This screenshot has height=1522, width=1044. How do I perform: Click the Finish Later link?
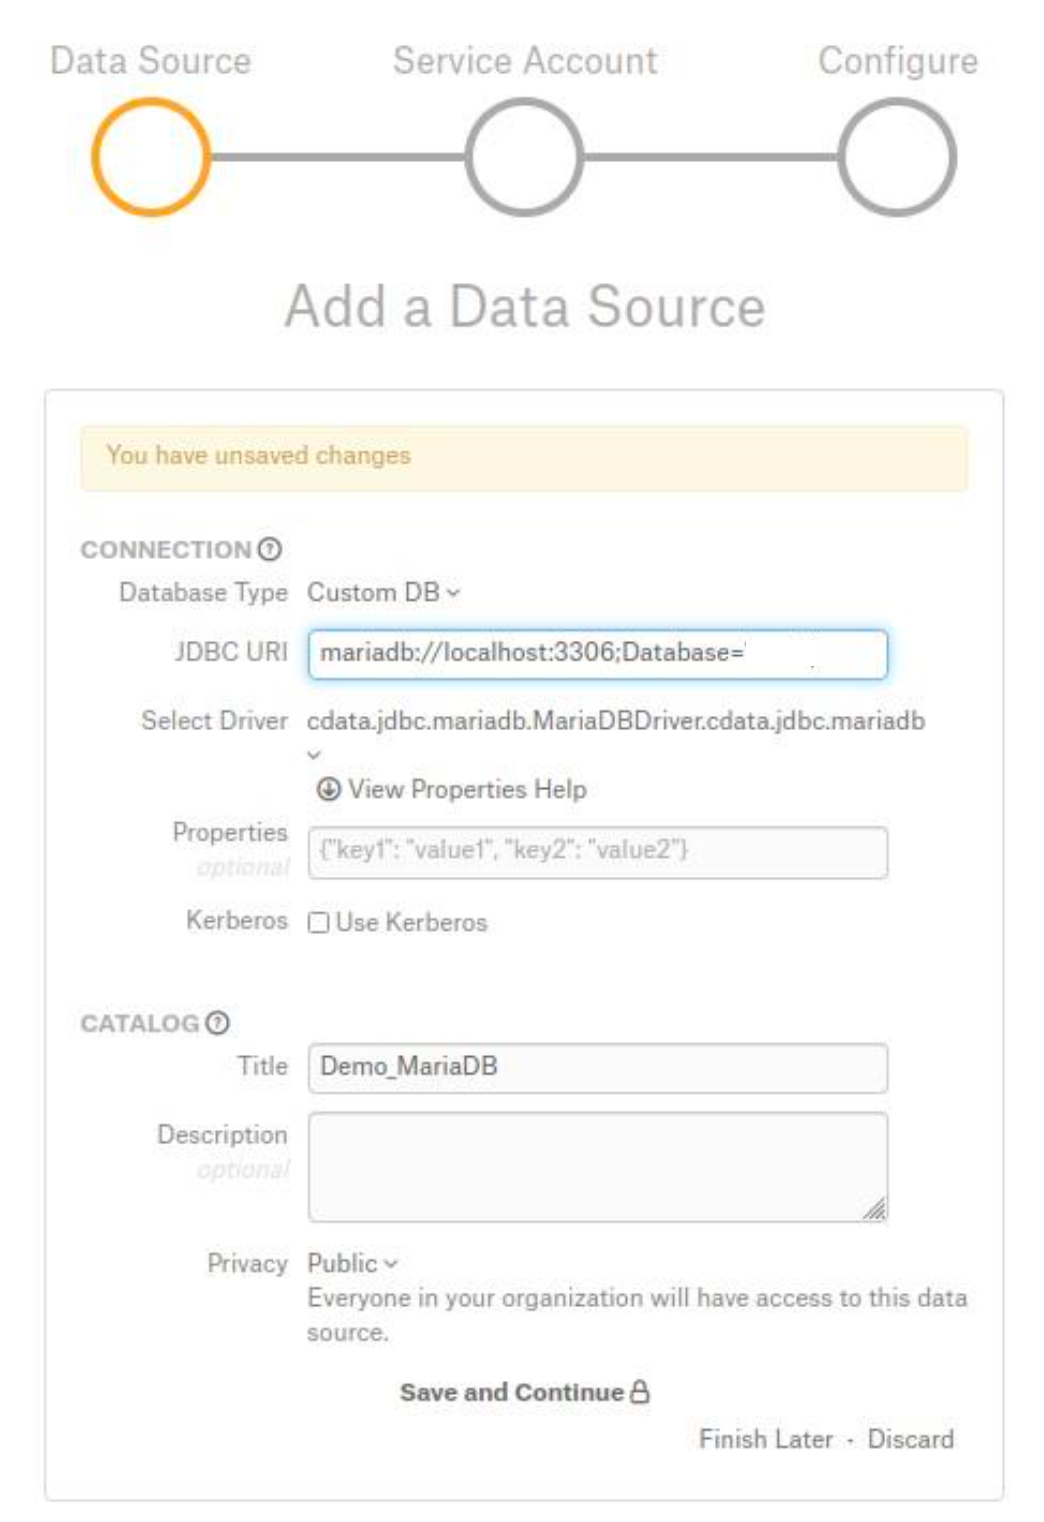pyautogui.click(x=766, y=1439)
